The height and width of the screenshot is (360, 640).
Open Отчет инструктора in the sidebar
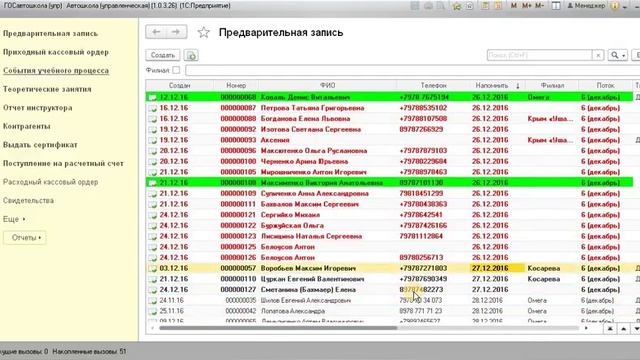(38, 108)
